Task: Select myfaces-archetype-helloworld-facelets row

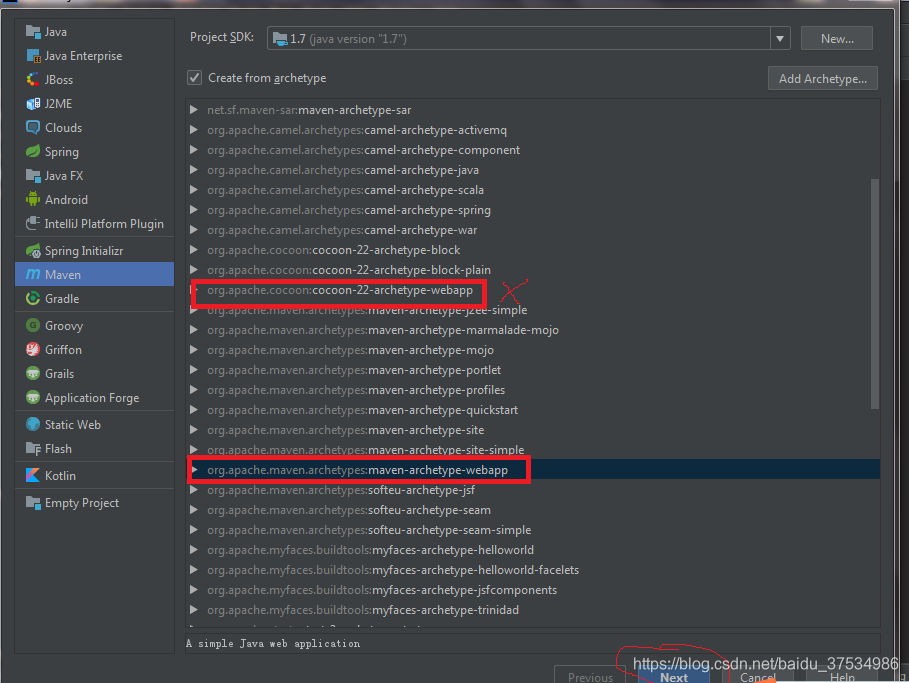Action: point(533,570)
